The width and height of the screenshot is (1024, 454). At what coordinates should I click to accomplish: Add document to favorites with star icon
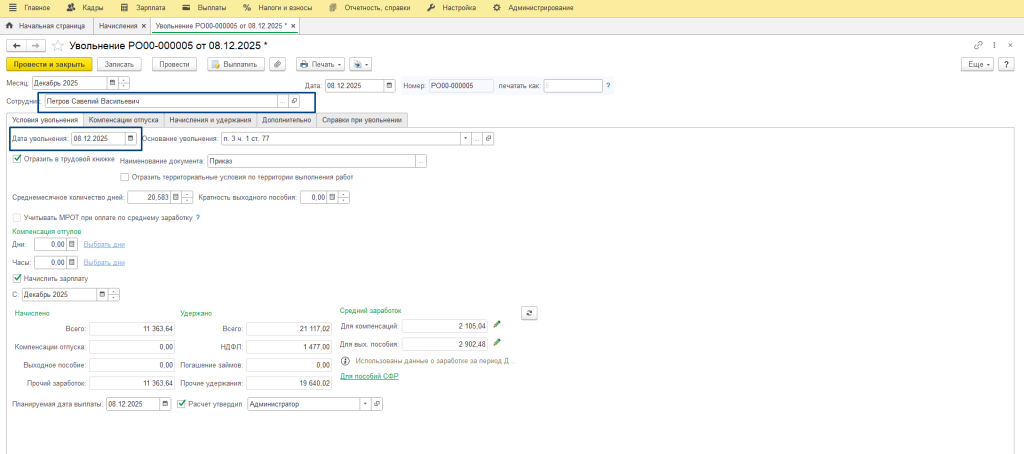[57, 46]
